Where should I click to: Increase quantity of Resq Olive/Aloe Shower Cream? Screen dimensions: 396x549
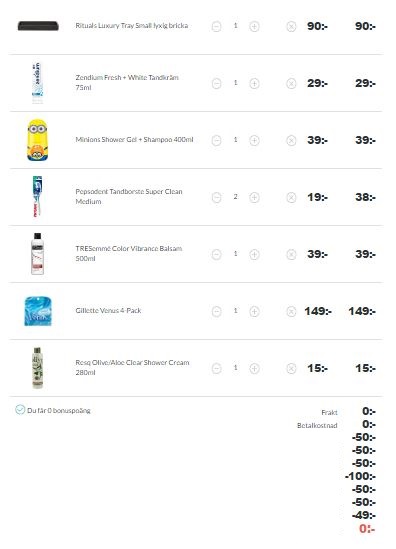[254, 369]
